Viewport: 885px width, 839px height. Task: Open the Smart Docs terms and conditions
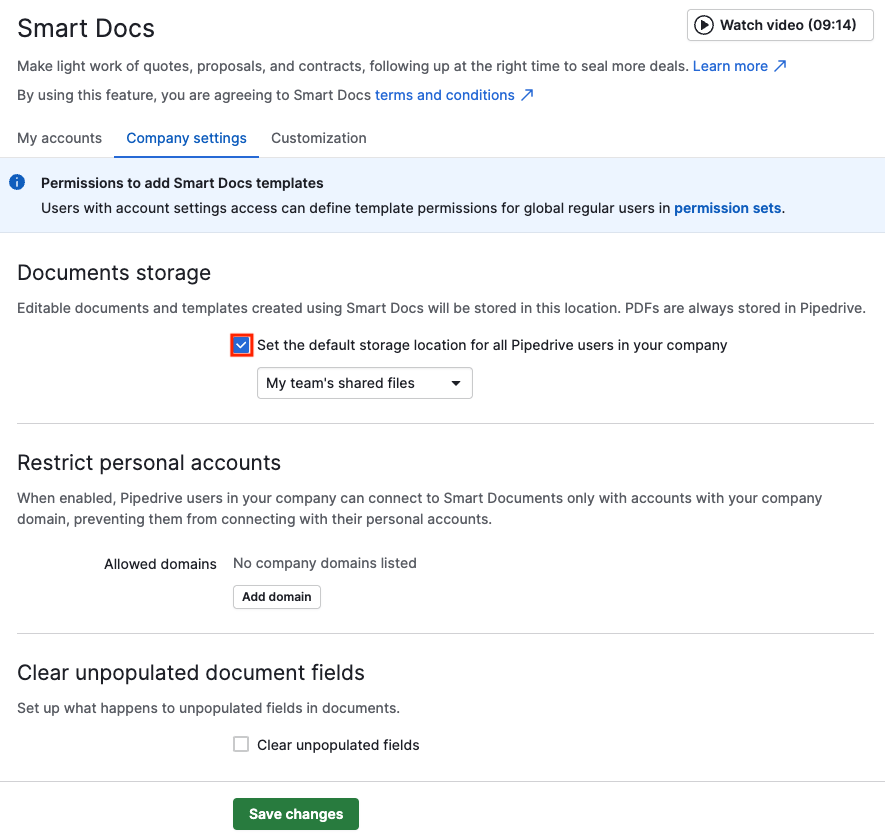(x=447, y=95)
